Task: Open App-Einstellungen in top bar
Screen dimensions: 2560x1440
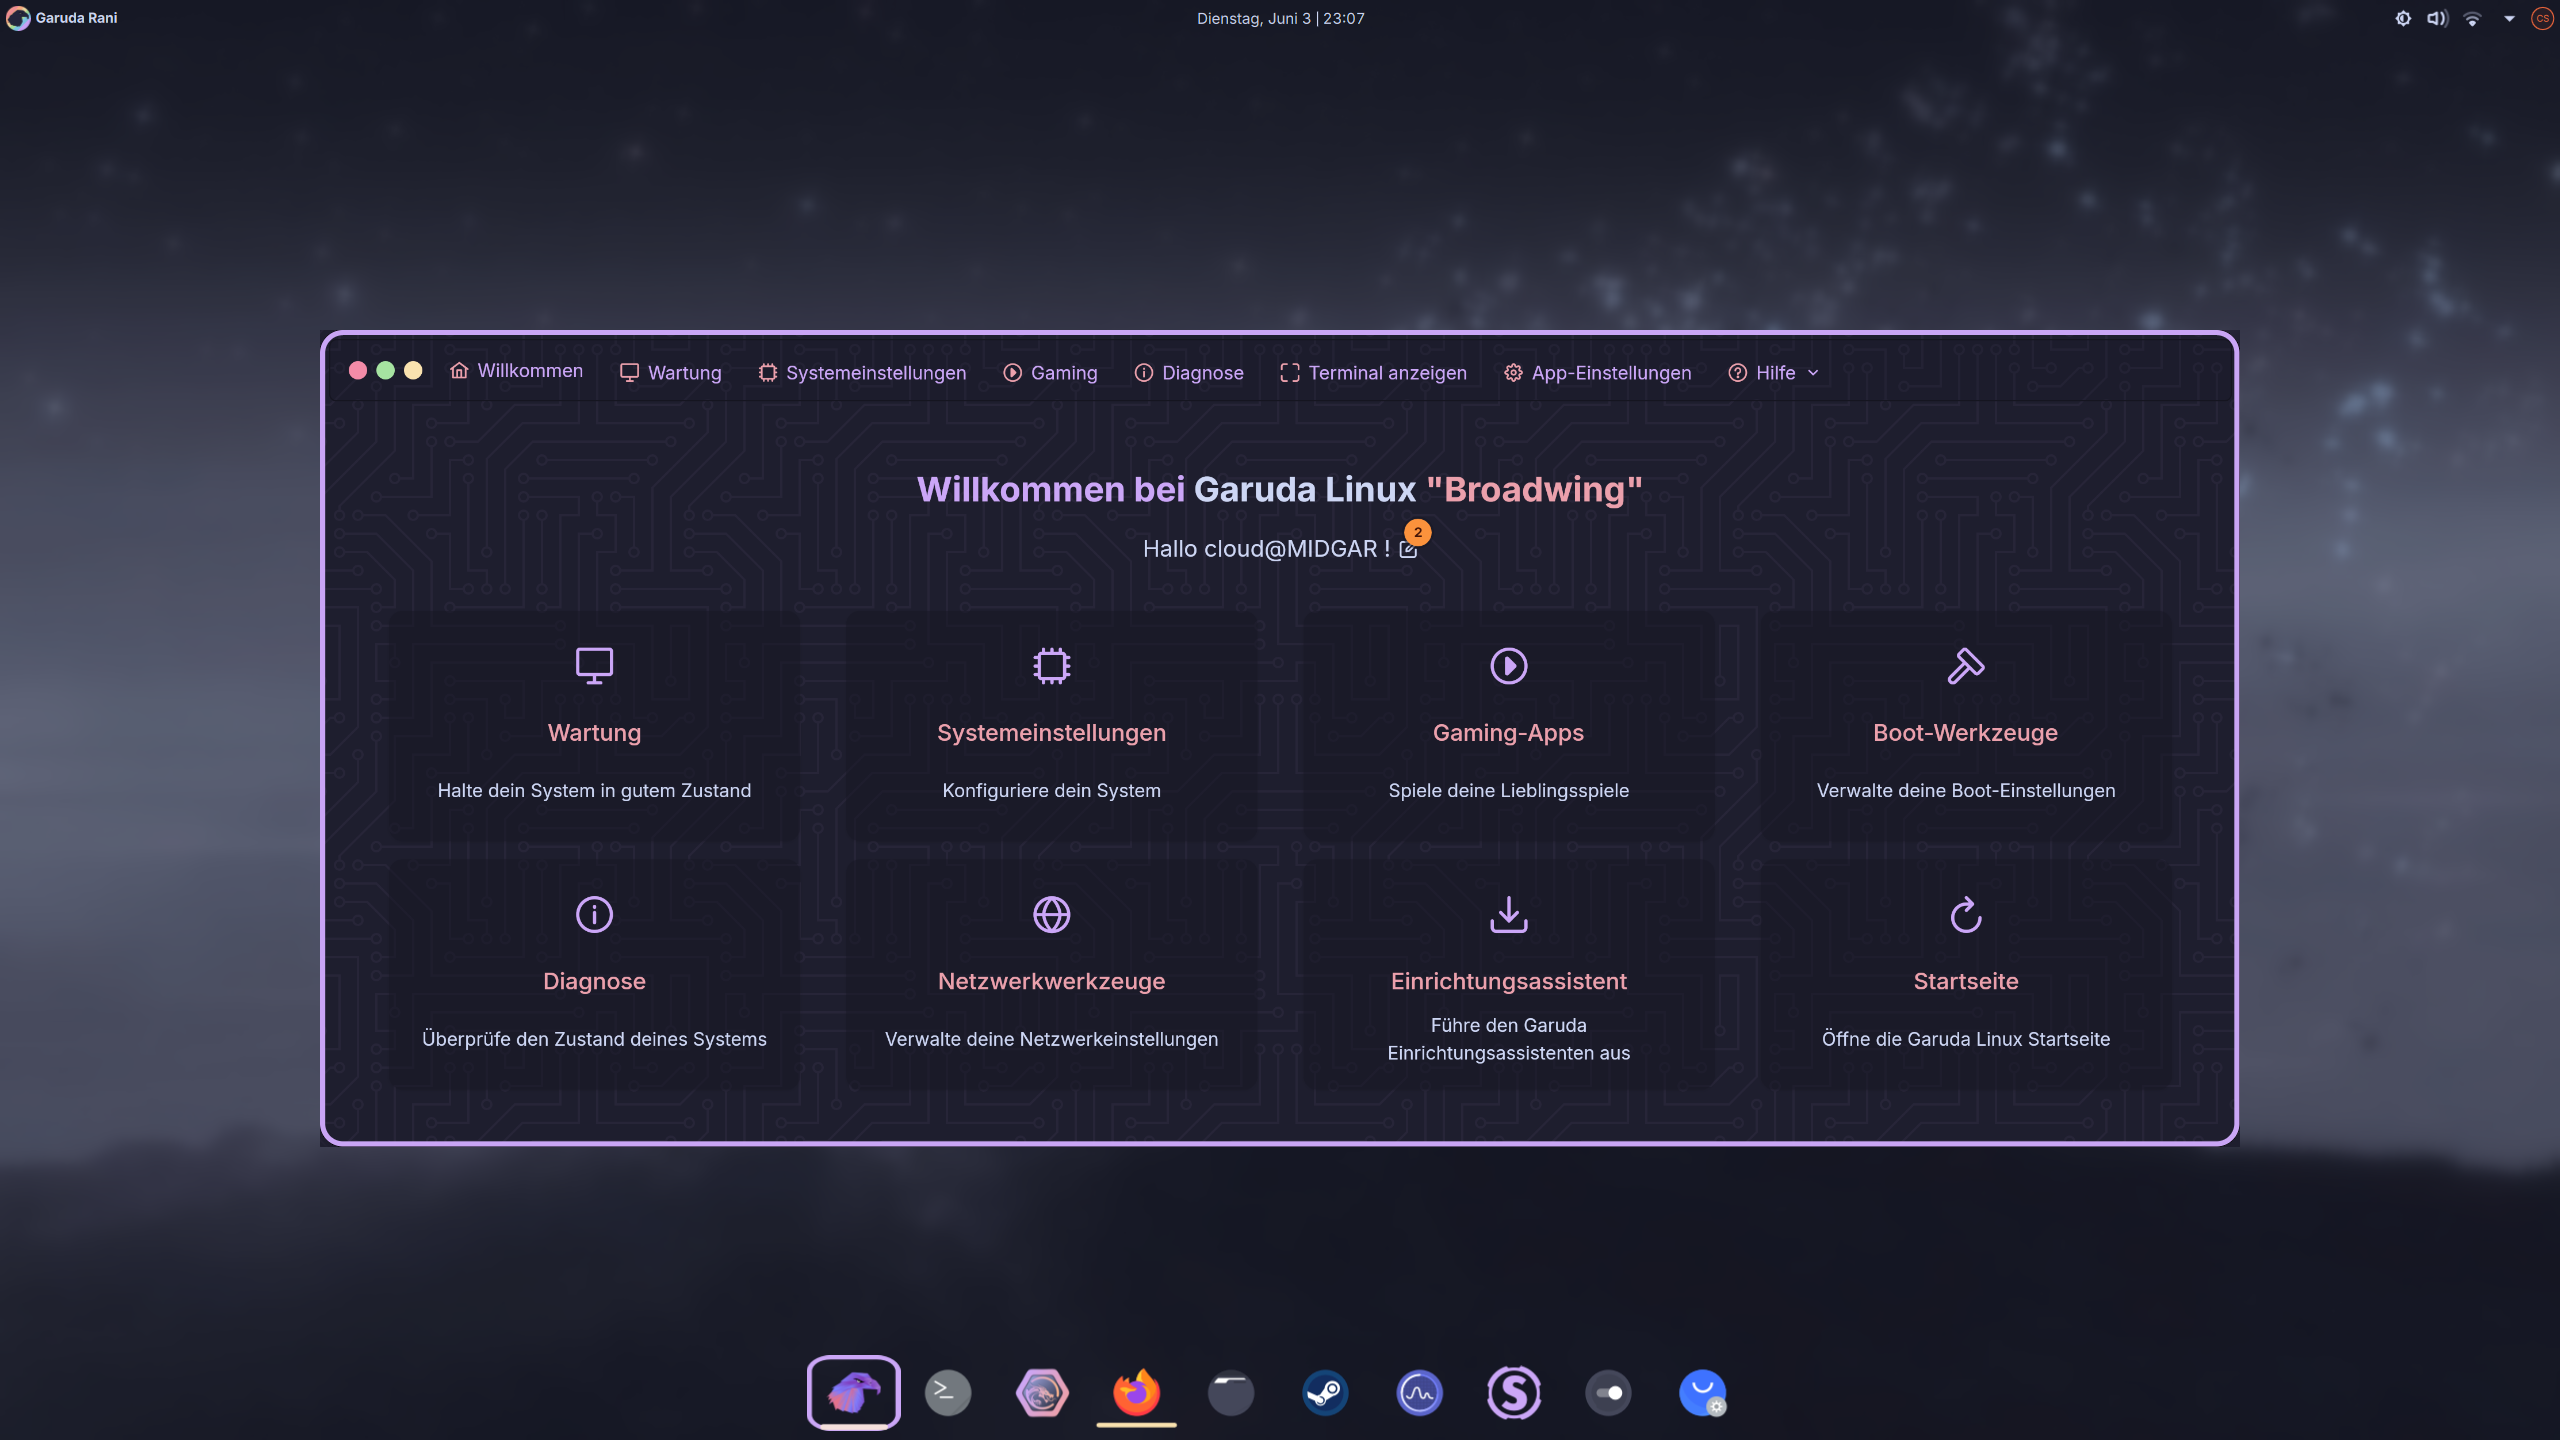Action: (x=1597, y=373)
